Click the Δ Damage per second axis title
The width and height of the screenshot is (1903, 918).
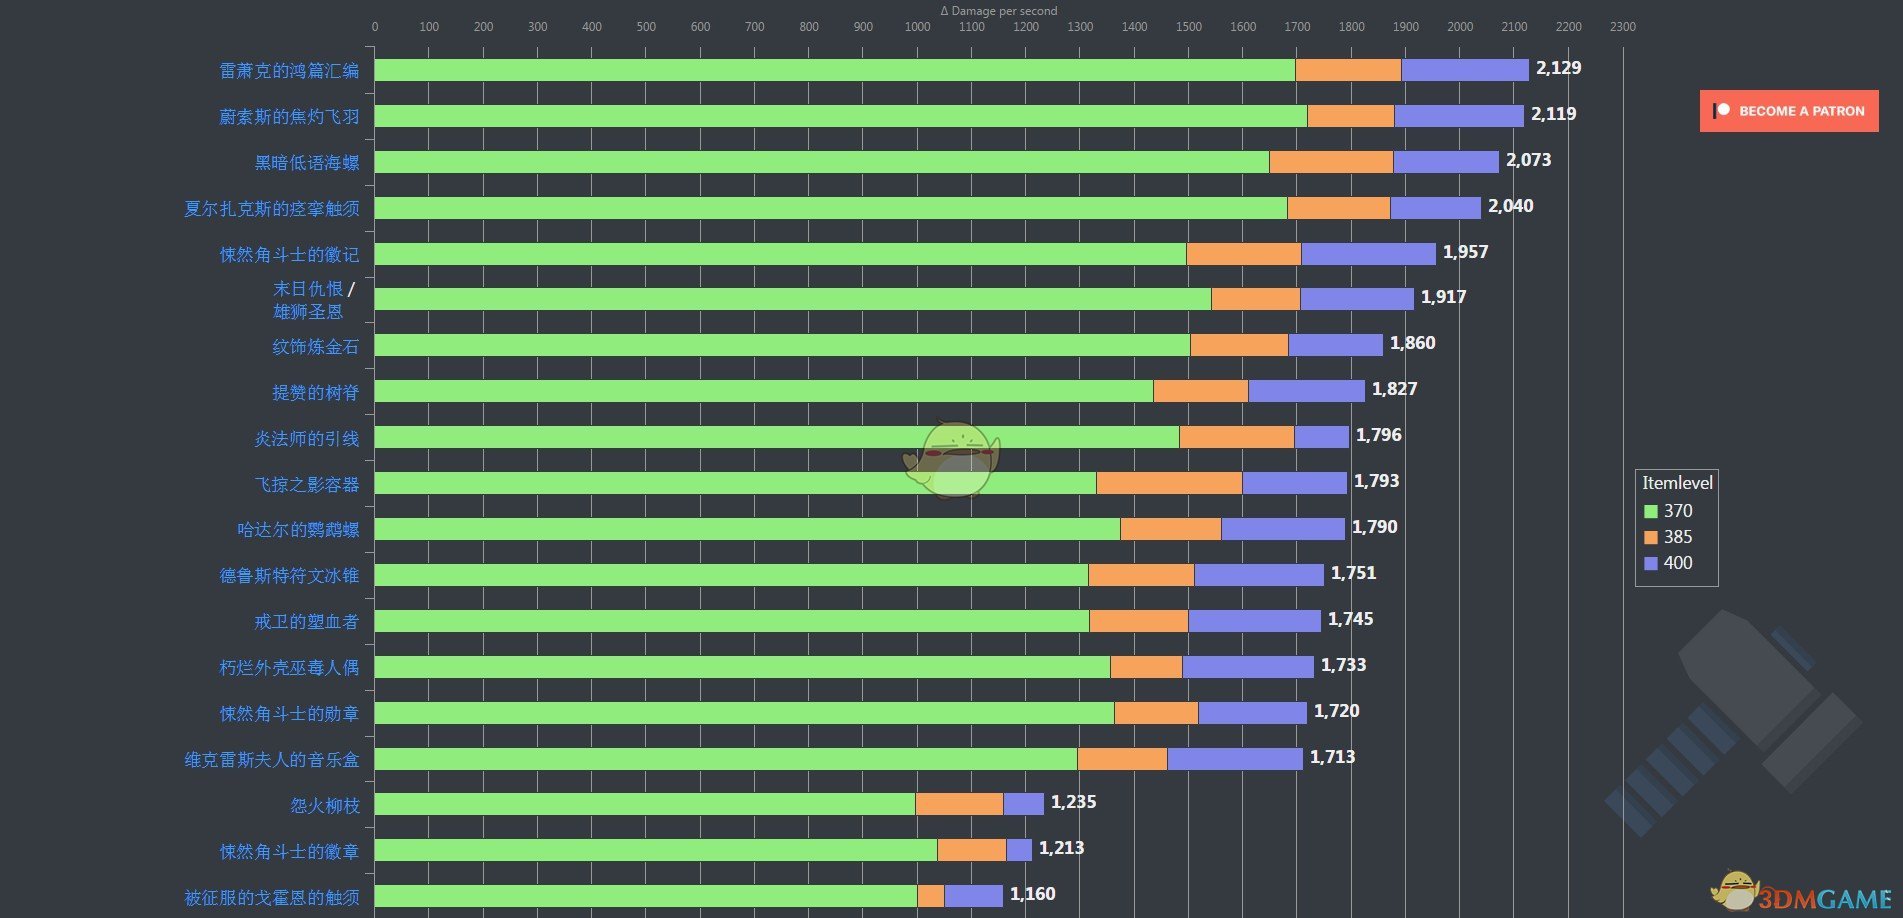(998, 11)
